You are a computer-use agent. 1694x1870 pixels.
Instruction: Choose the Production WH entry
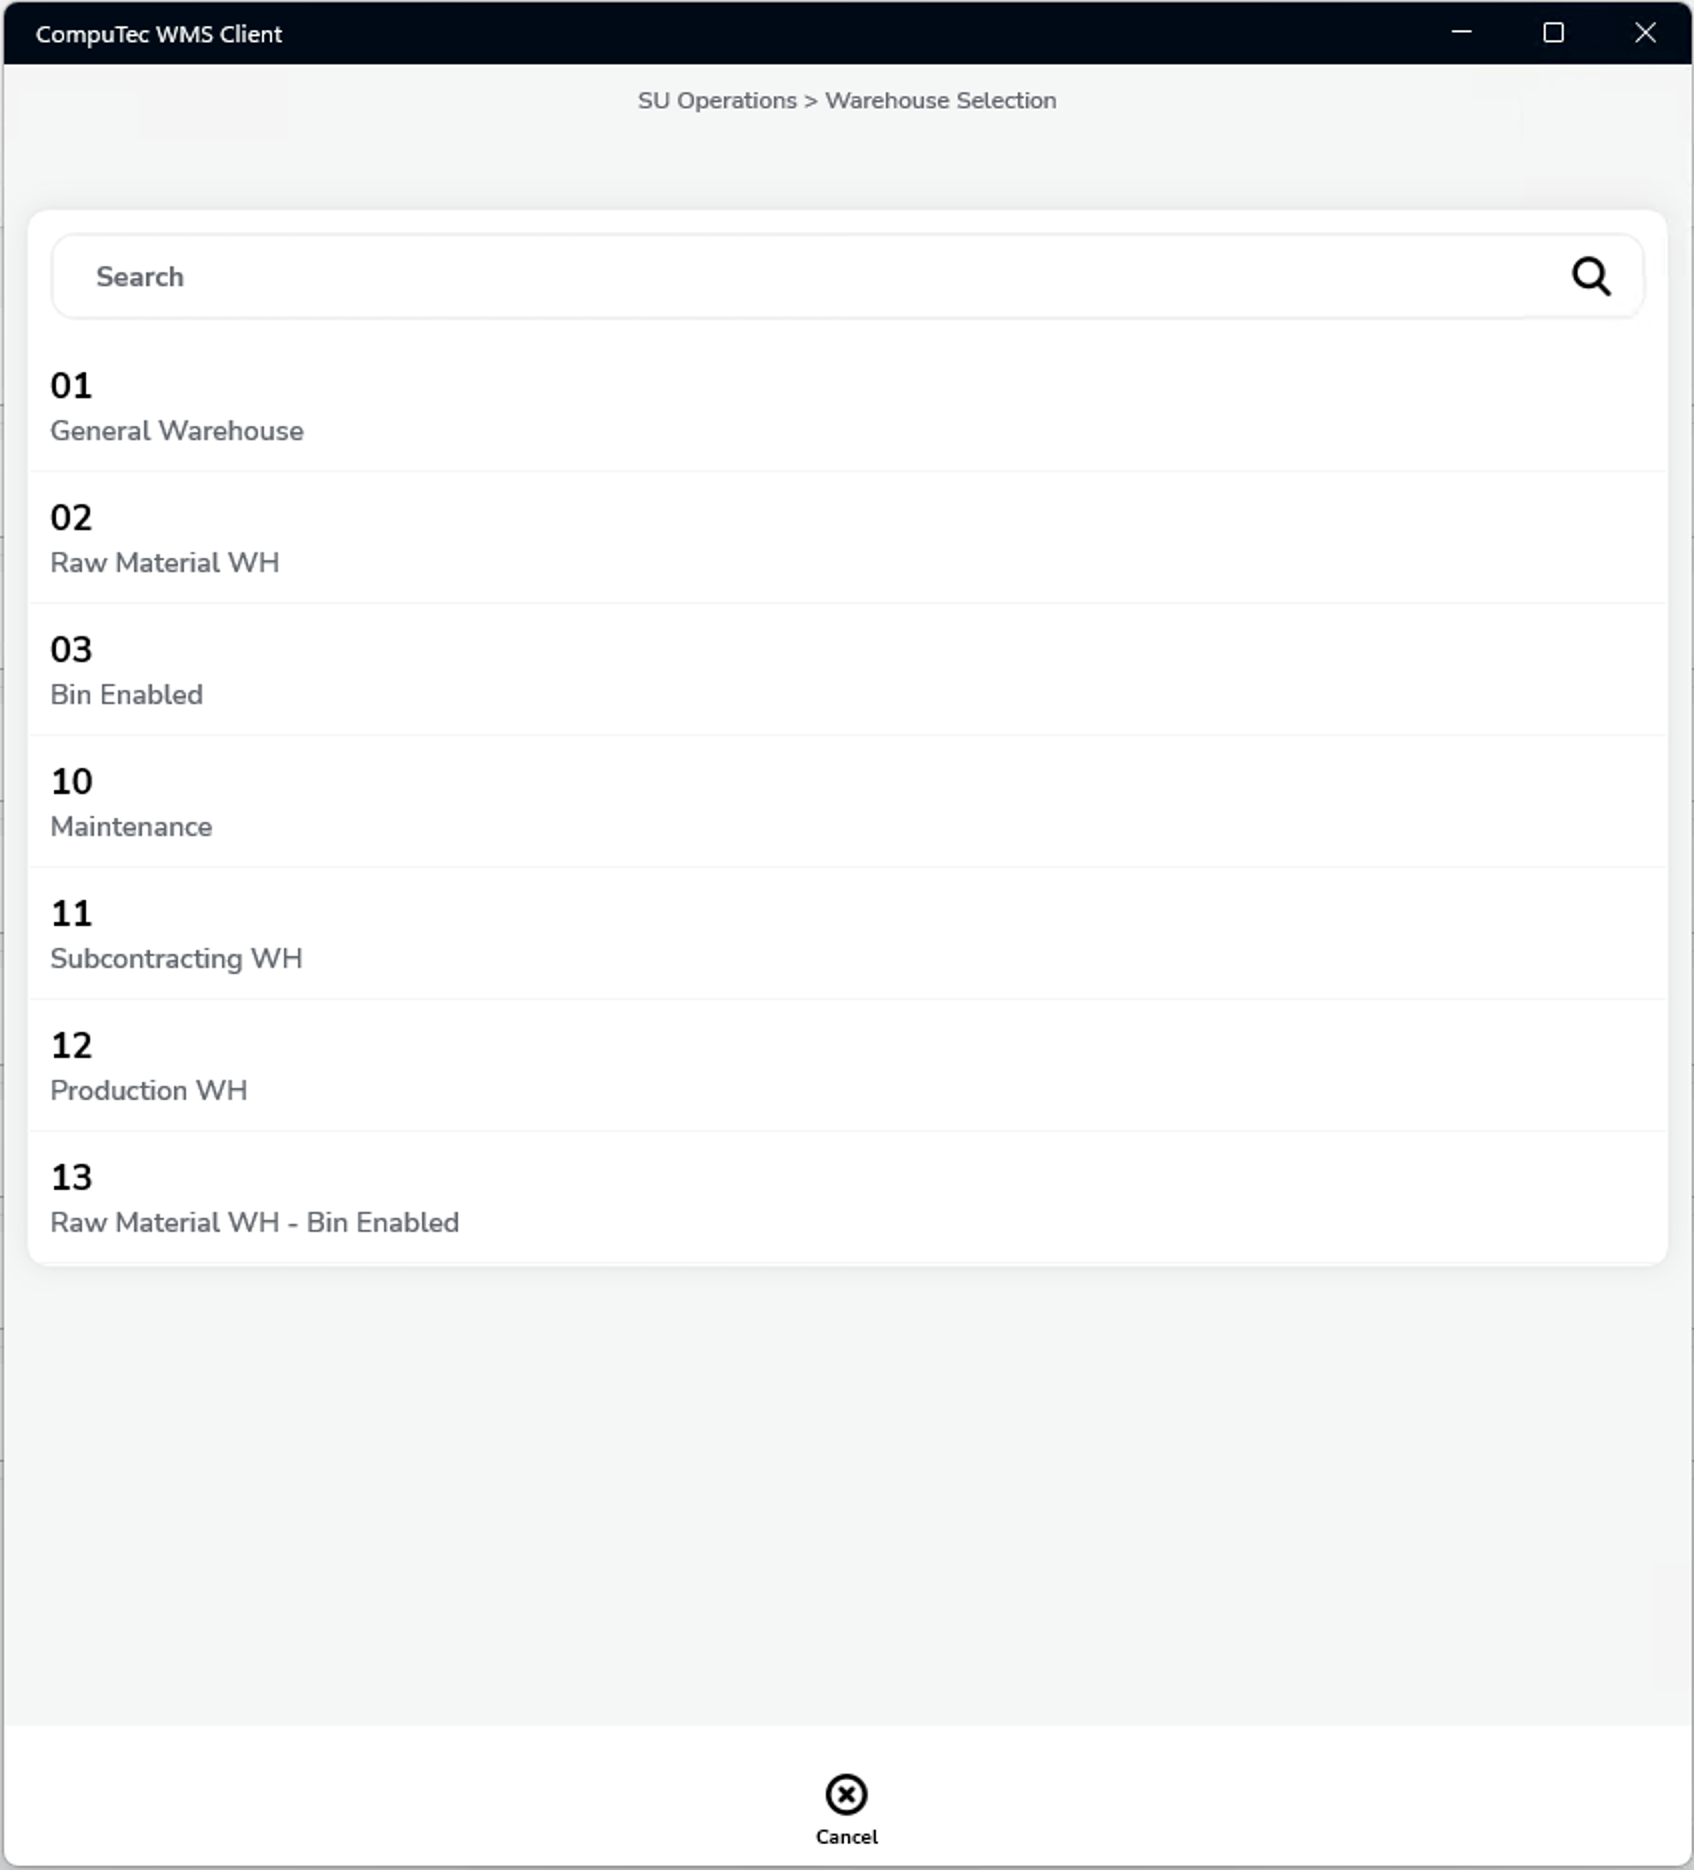(149, 1091)
